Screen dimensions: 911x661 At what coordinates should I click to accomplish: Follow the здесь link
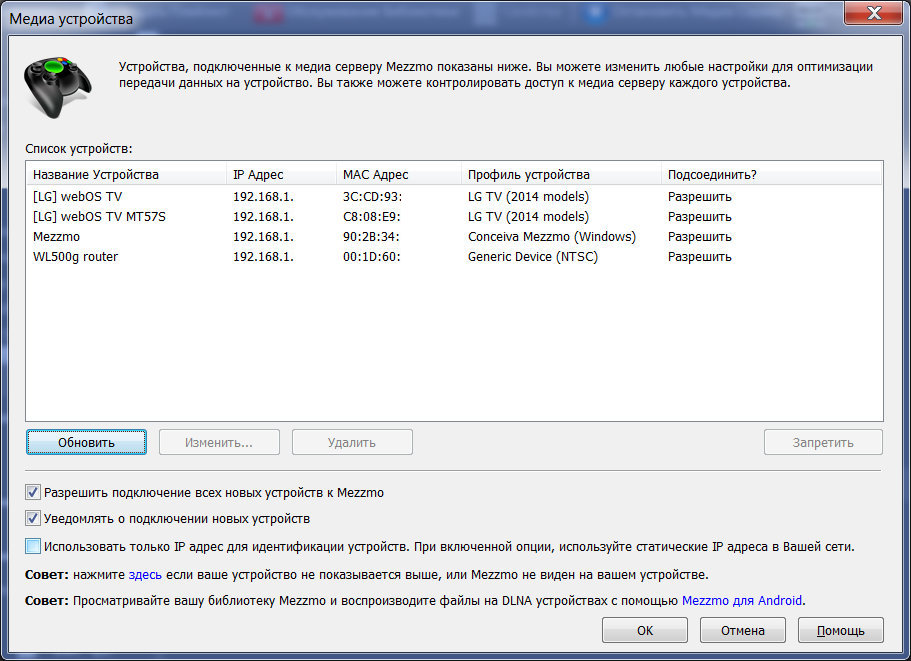pyautogui.click(x=145, y=575)
